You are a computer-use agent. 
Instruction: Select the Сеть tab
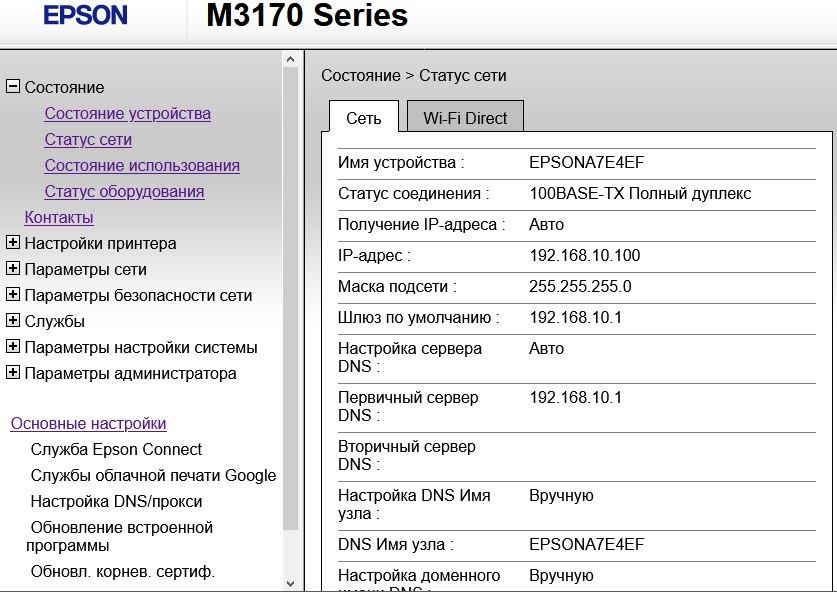363,118
